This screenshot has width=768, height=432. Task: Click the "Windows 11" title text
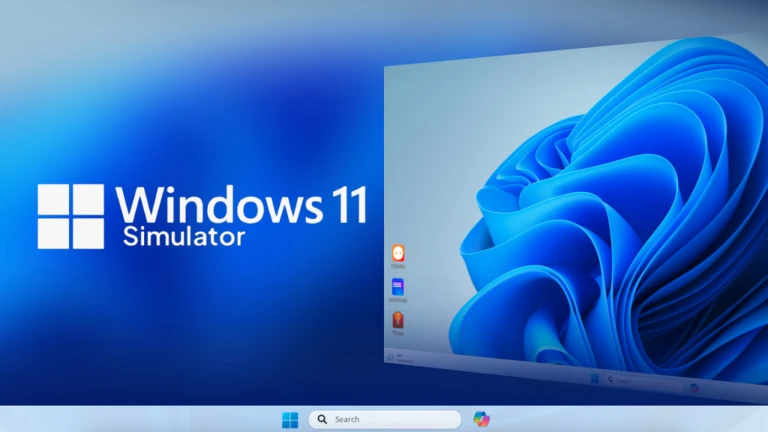(x=240, y=205)
